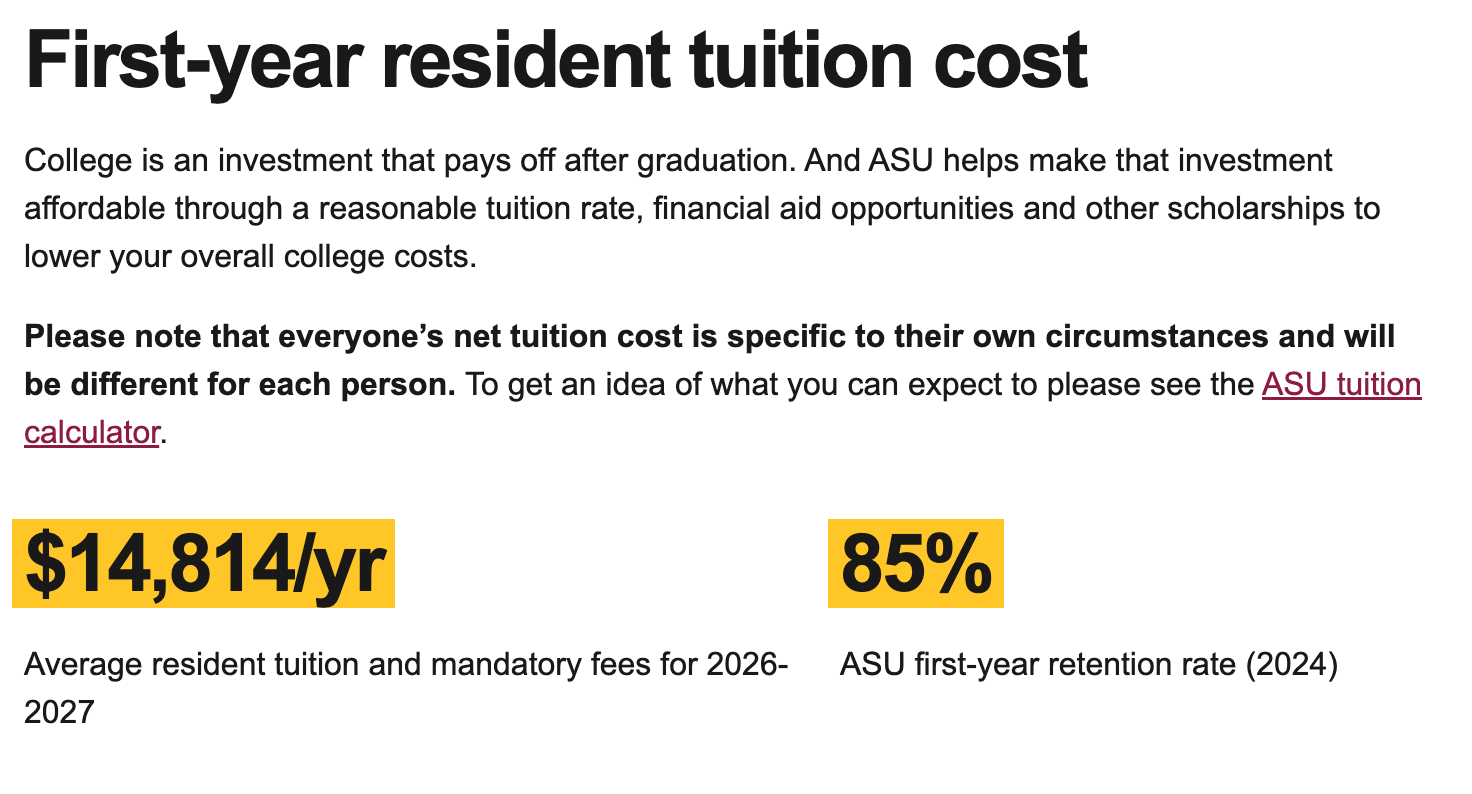
Task: Click the bold text "be different for each person."
Action: click(x=240, y=385)
